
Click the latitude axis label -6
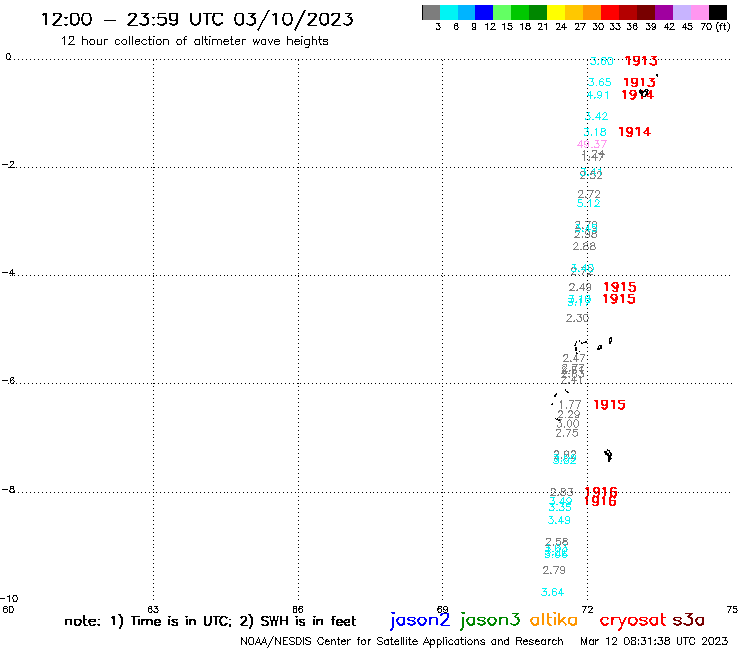8,381
